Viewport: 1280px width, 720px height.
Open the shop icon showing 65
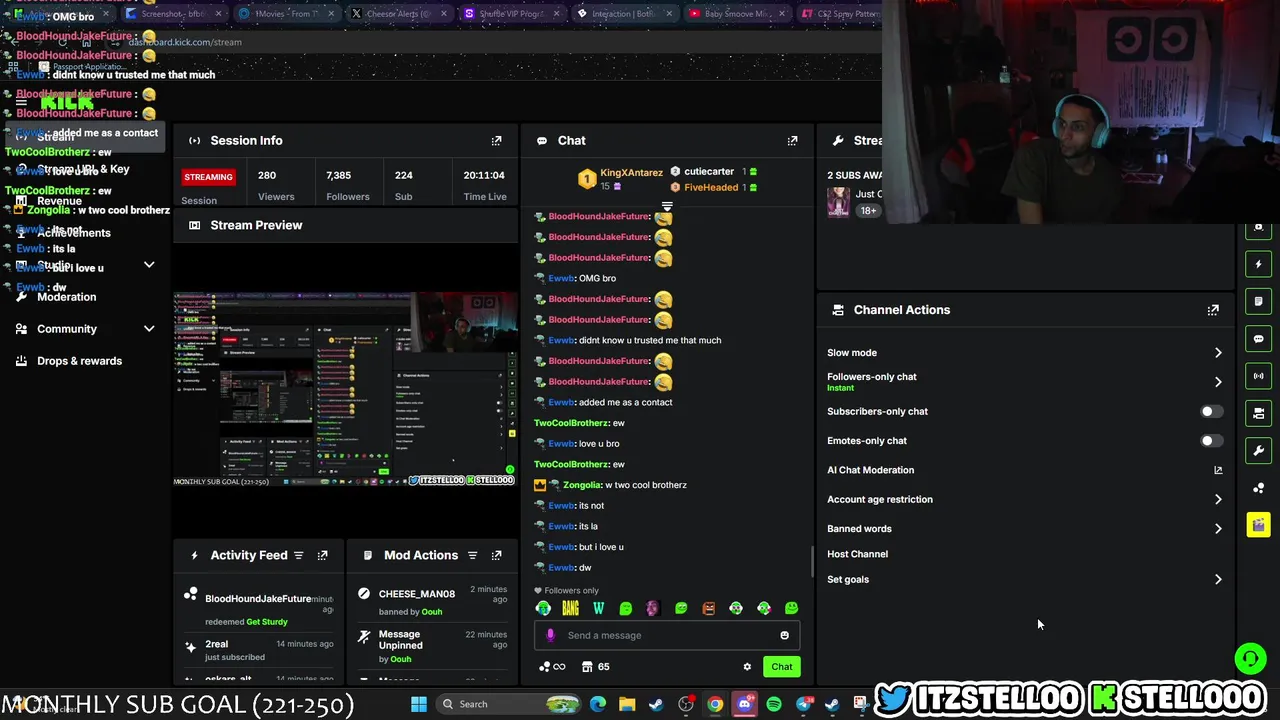tap(596, 667)
